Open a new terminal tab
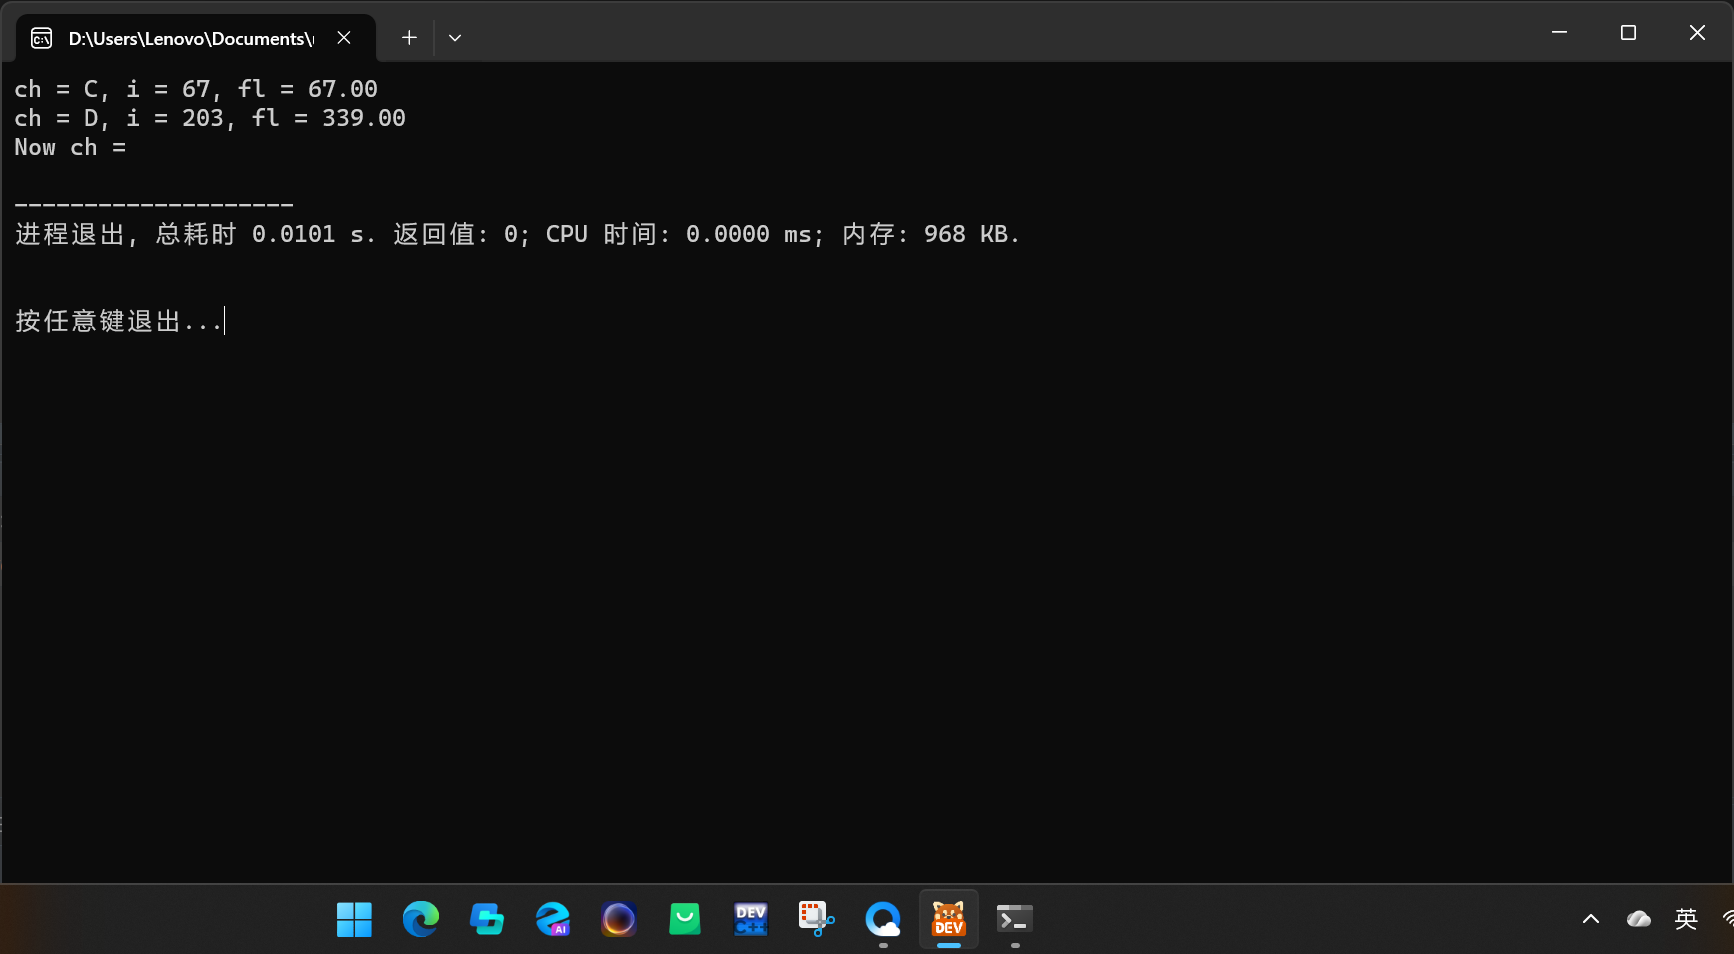The image size is (1734, 954). 409,37
